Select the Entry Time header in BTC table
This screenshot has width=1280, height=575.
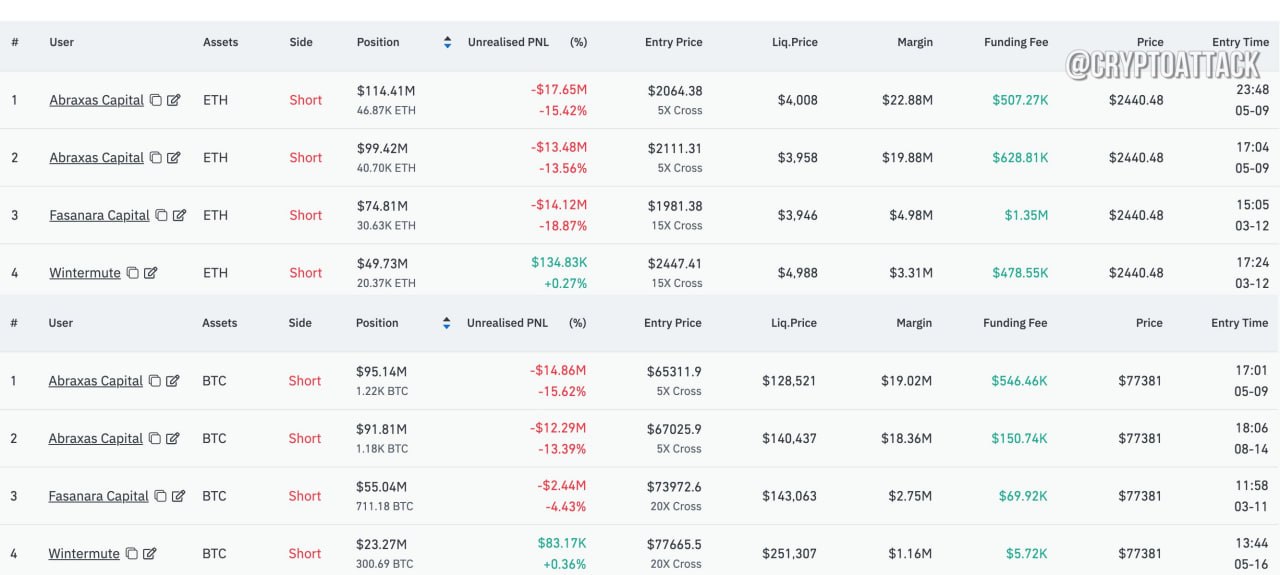[x=1239, y=323]
